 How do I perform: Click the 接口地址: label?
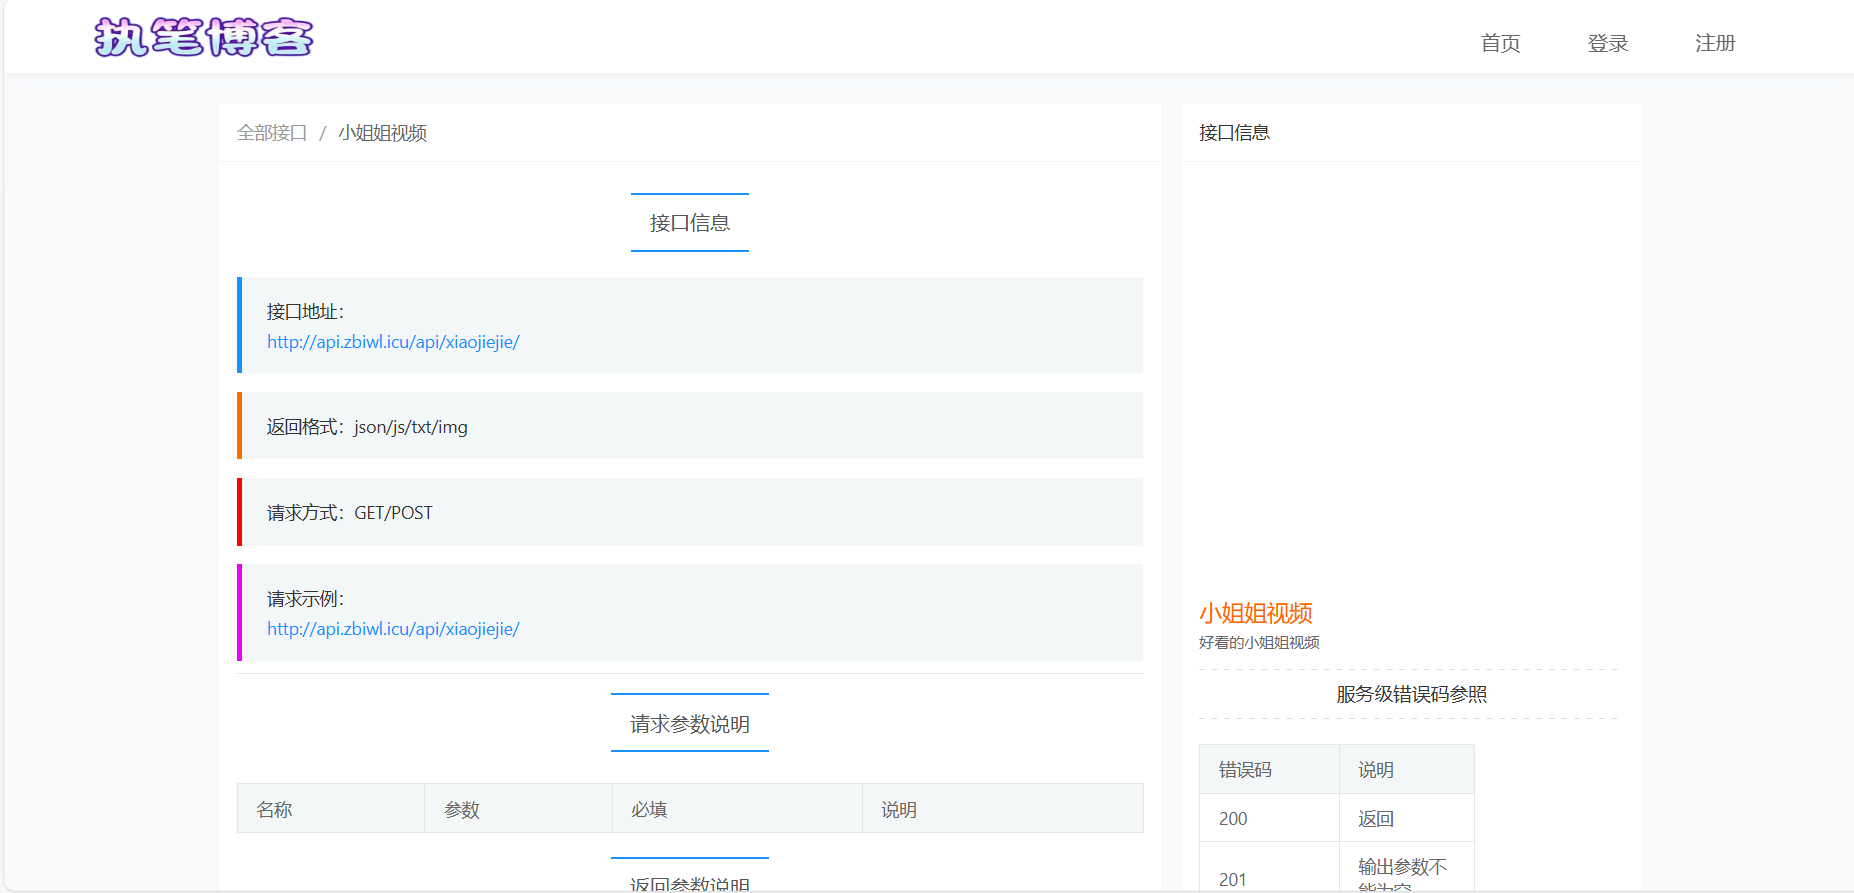[x=305, y=312]
